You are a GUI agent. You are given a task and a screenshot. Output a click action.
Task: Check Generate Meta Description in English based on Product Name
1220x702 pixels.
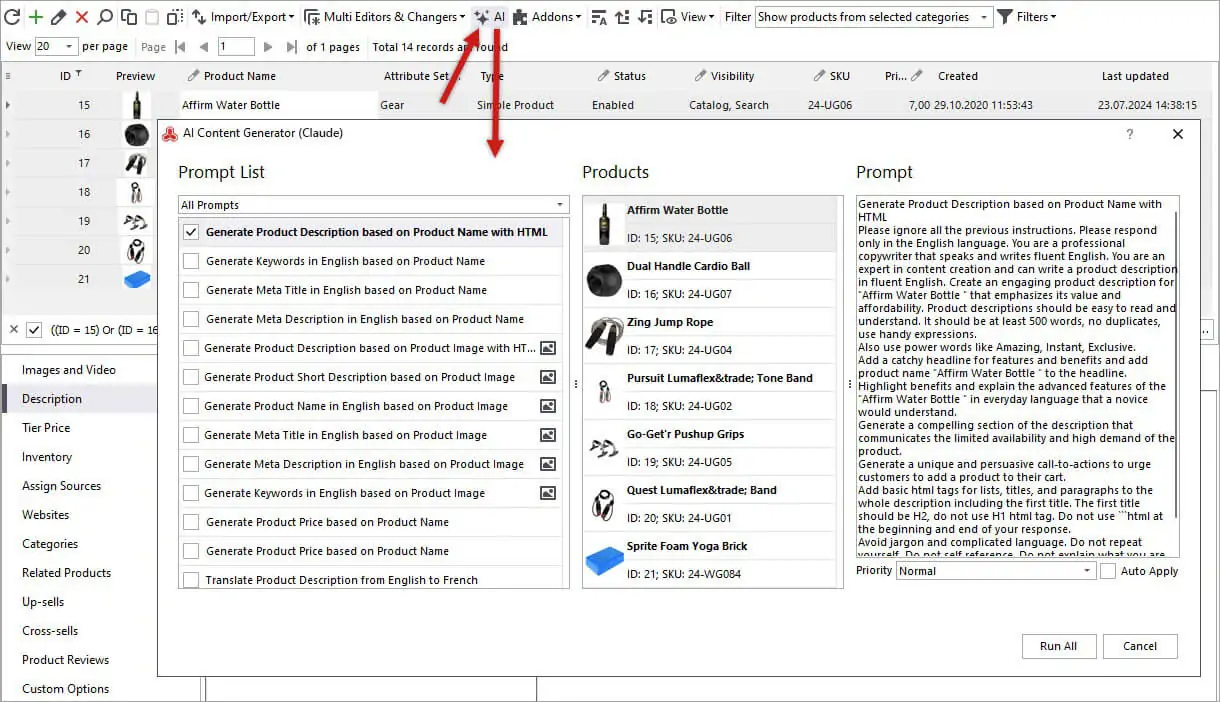coord(191,319)
